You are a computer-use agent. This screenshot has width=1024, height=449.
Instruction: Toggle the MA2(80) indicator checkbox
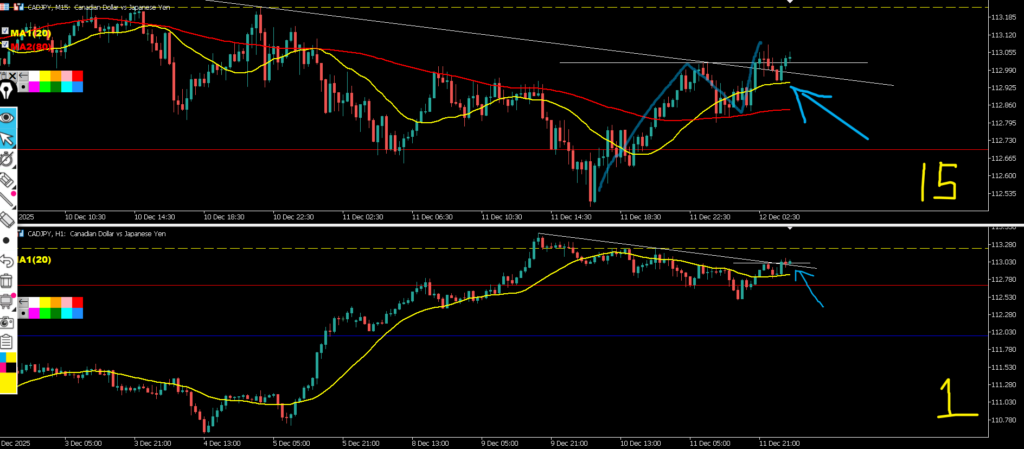[x=5, y=46]
